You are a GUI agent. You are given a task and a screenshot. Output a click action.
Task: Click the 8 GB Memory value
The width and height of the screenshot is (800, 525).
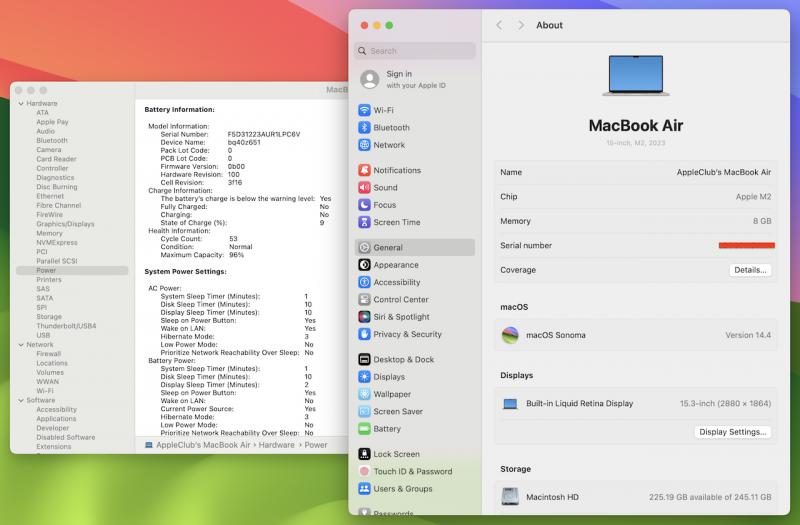coord(762,221)
